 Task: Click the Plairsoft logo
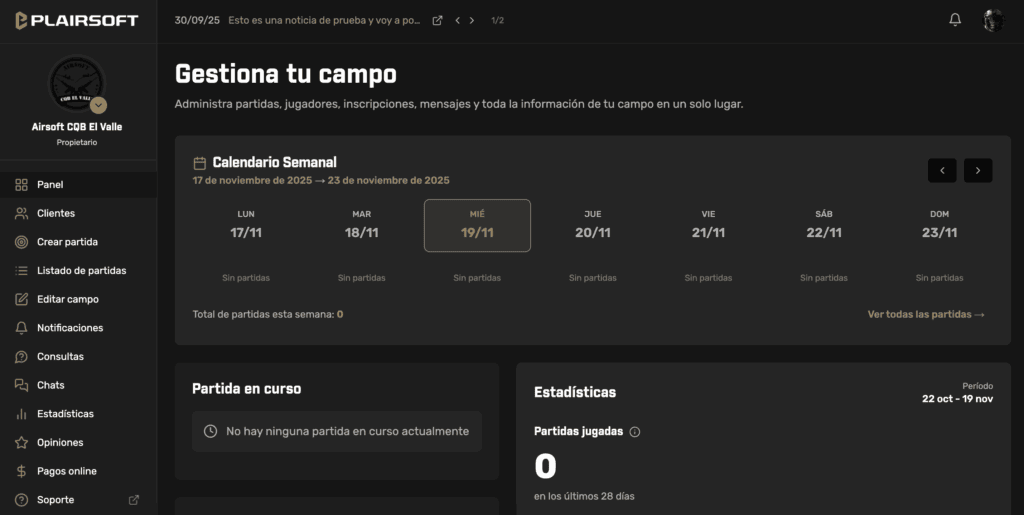pos(77,21)
